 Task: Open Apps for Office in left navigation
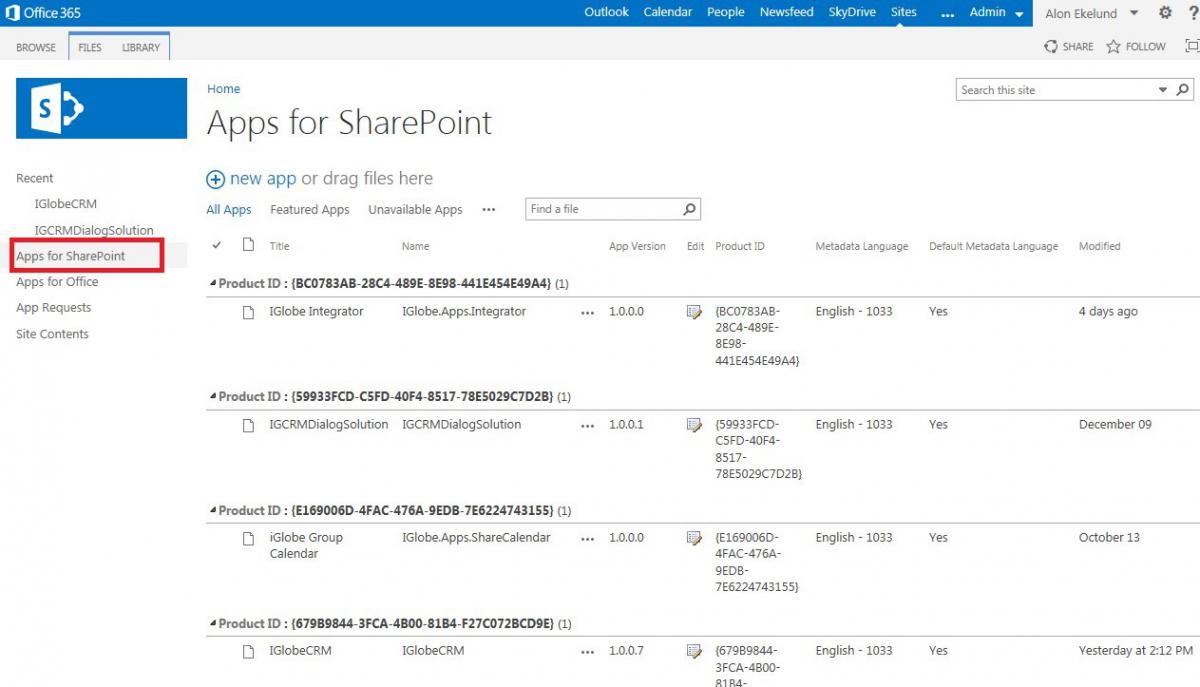(x=57, y=282)
